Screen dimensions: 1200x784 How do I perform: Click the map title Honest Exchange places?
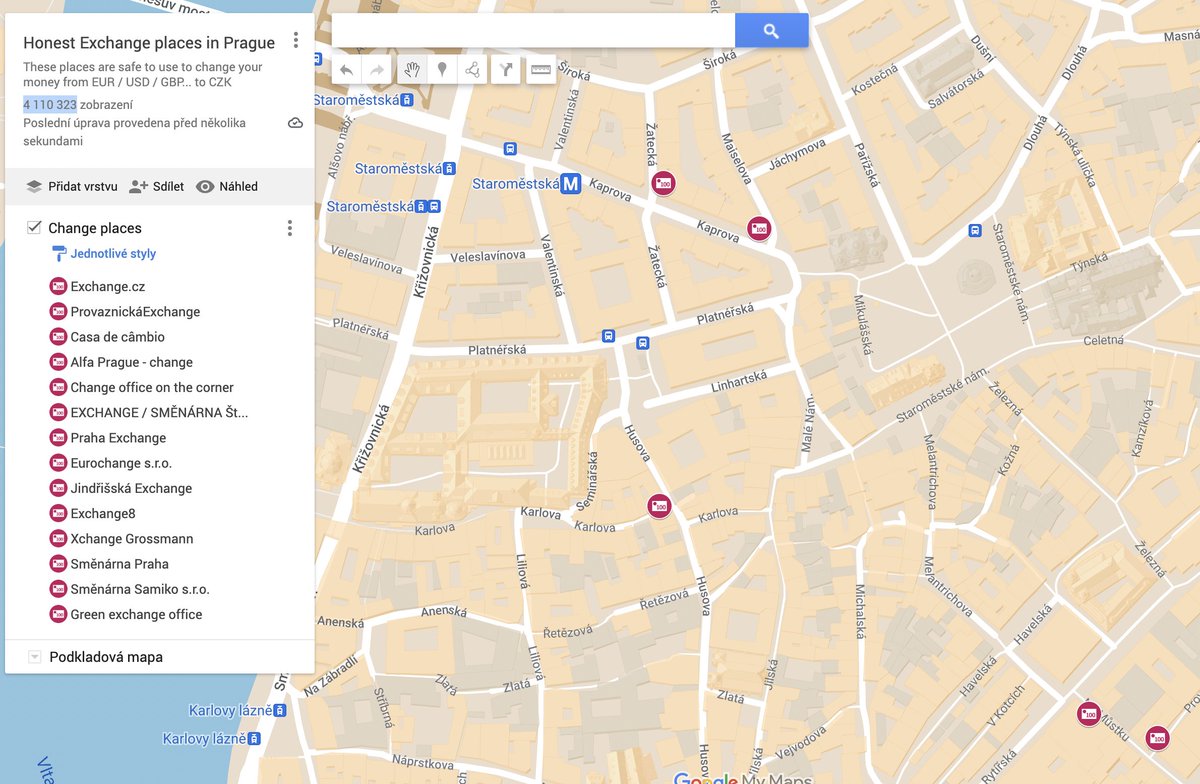pos(149,43)
